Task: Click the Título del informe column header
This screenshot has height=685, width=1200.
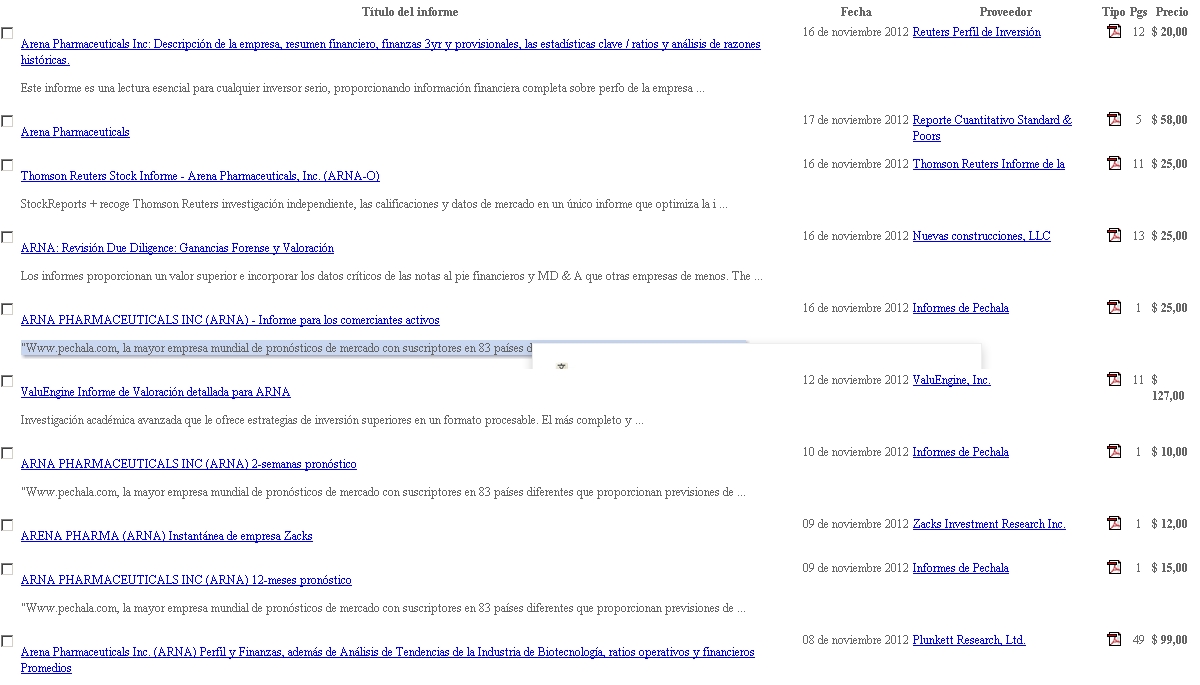Action: click(410, 12)
